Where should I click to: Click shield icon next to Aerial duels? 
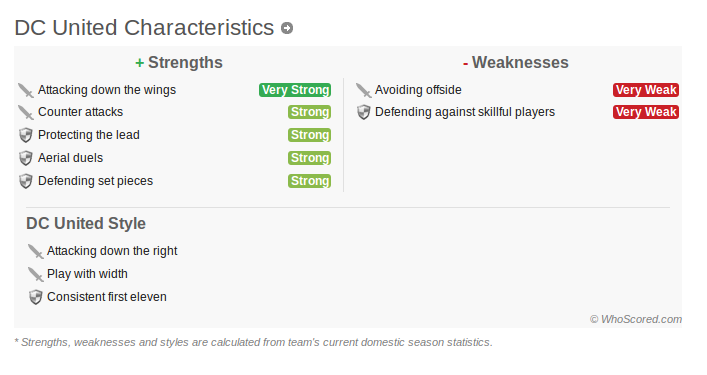(x=26, y=158)
